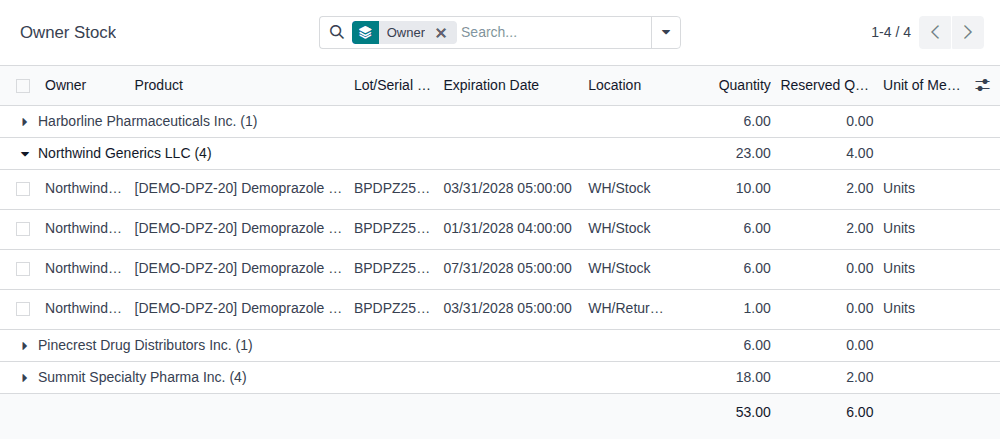Sort by Reserved Quantity column header

pos(825,86)
